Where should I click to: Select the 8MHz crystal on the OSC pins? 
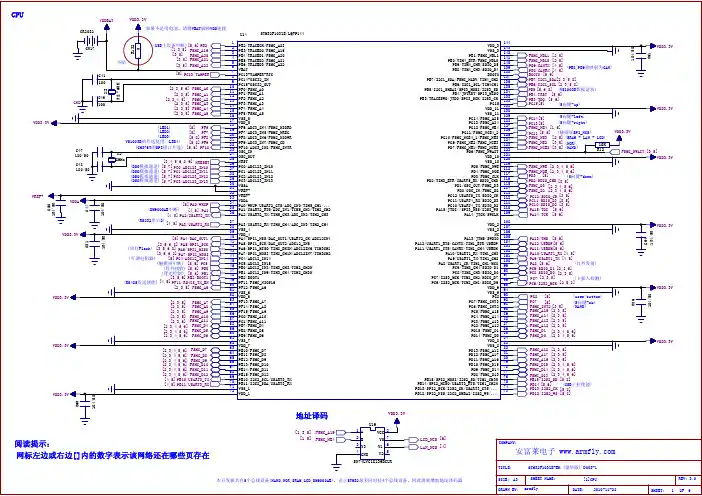(89, 159)
